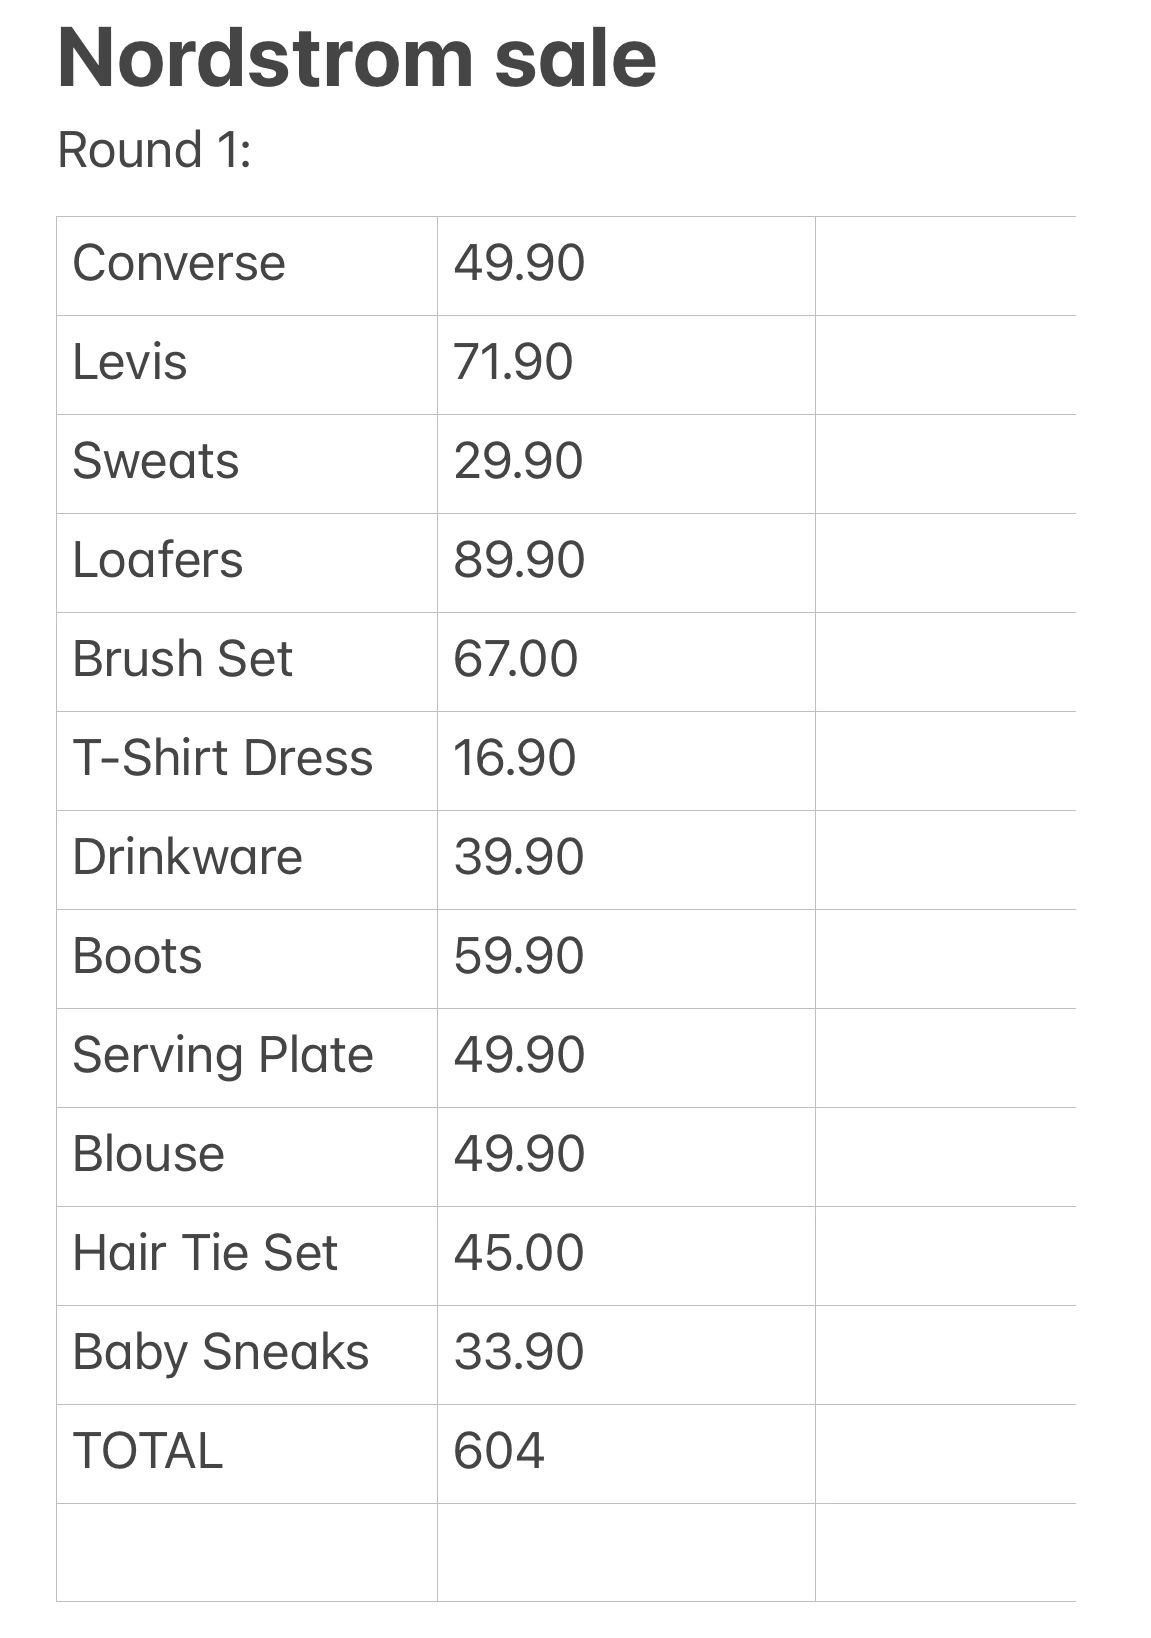Select the empty third-column cell beside Converse
Screen dimensions: 1151x1638
pyautogui.click(x=946, y=266)
